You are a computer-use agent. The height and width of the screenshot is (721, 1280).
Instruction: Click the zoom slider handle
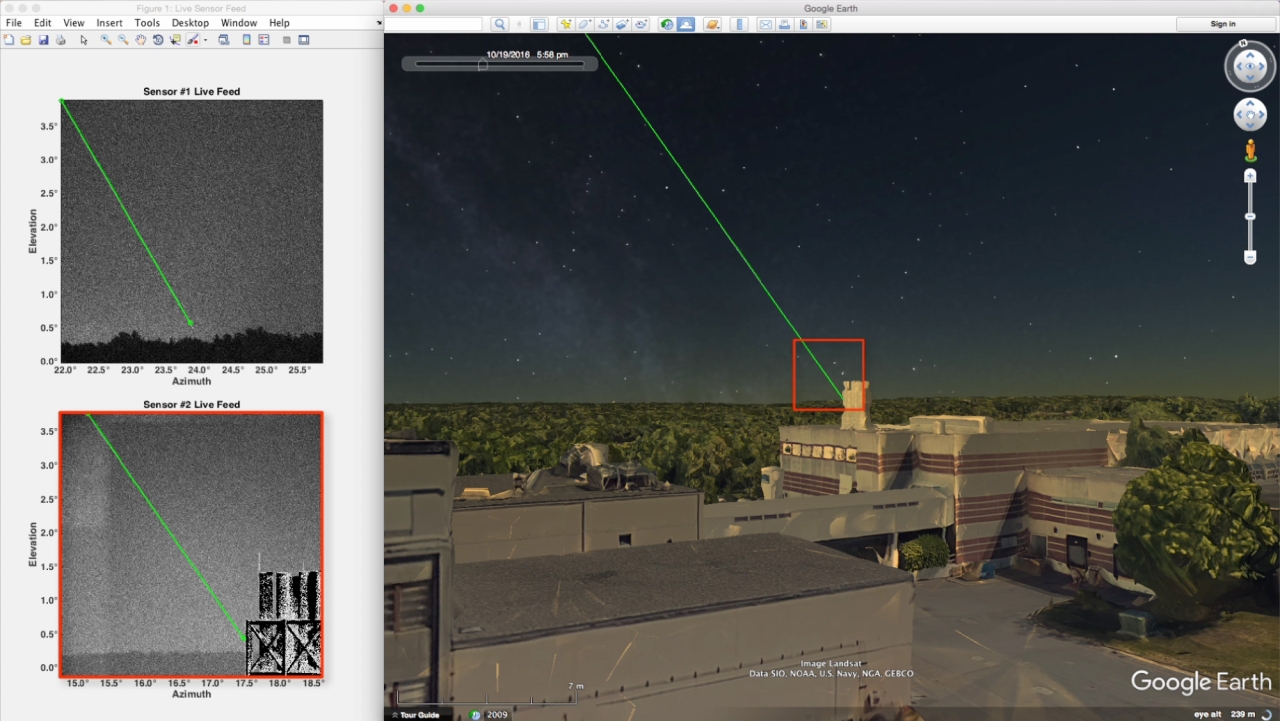click(1250, 216)
